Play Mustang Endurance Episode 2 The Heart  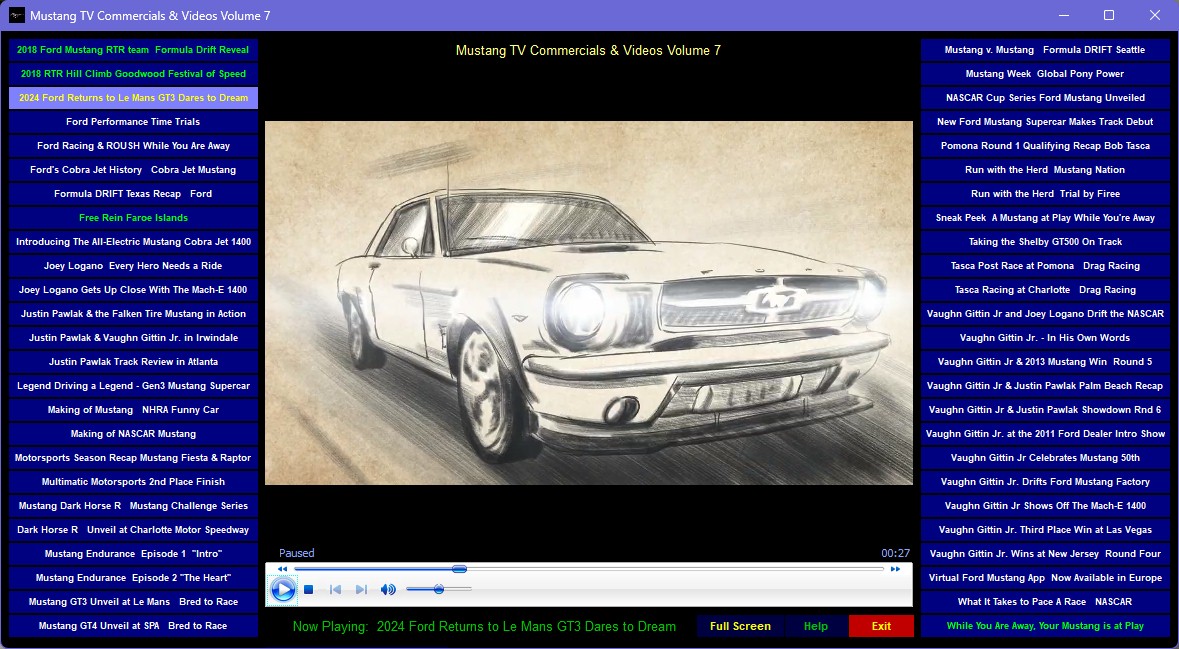(133, 578)
